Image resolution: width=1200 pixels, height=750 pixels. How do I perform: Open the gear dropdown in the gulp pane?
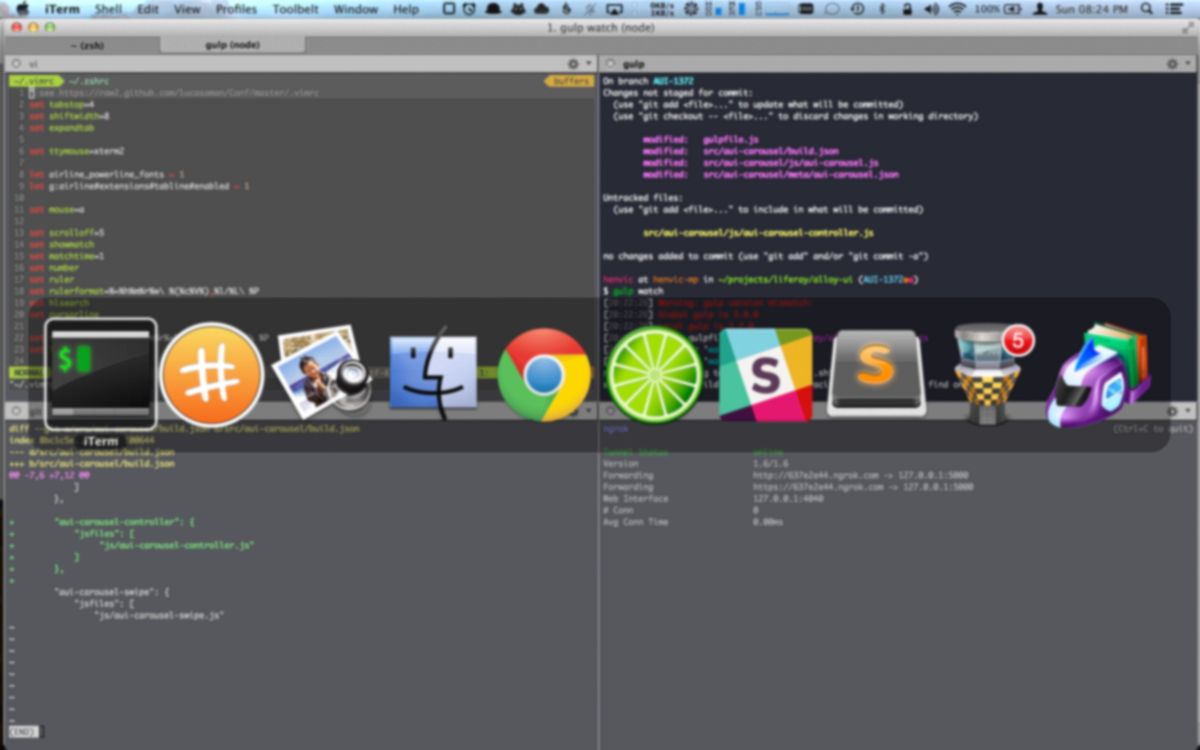1172,64
